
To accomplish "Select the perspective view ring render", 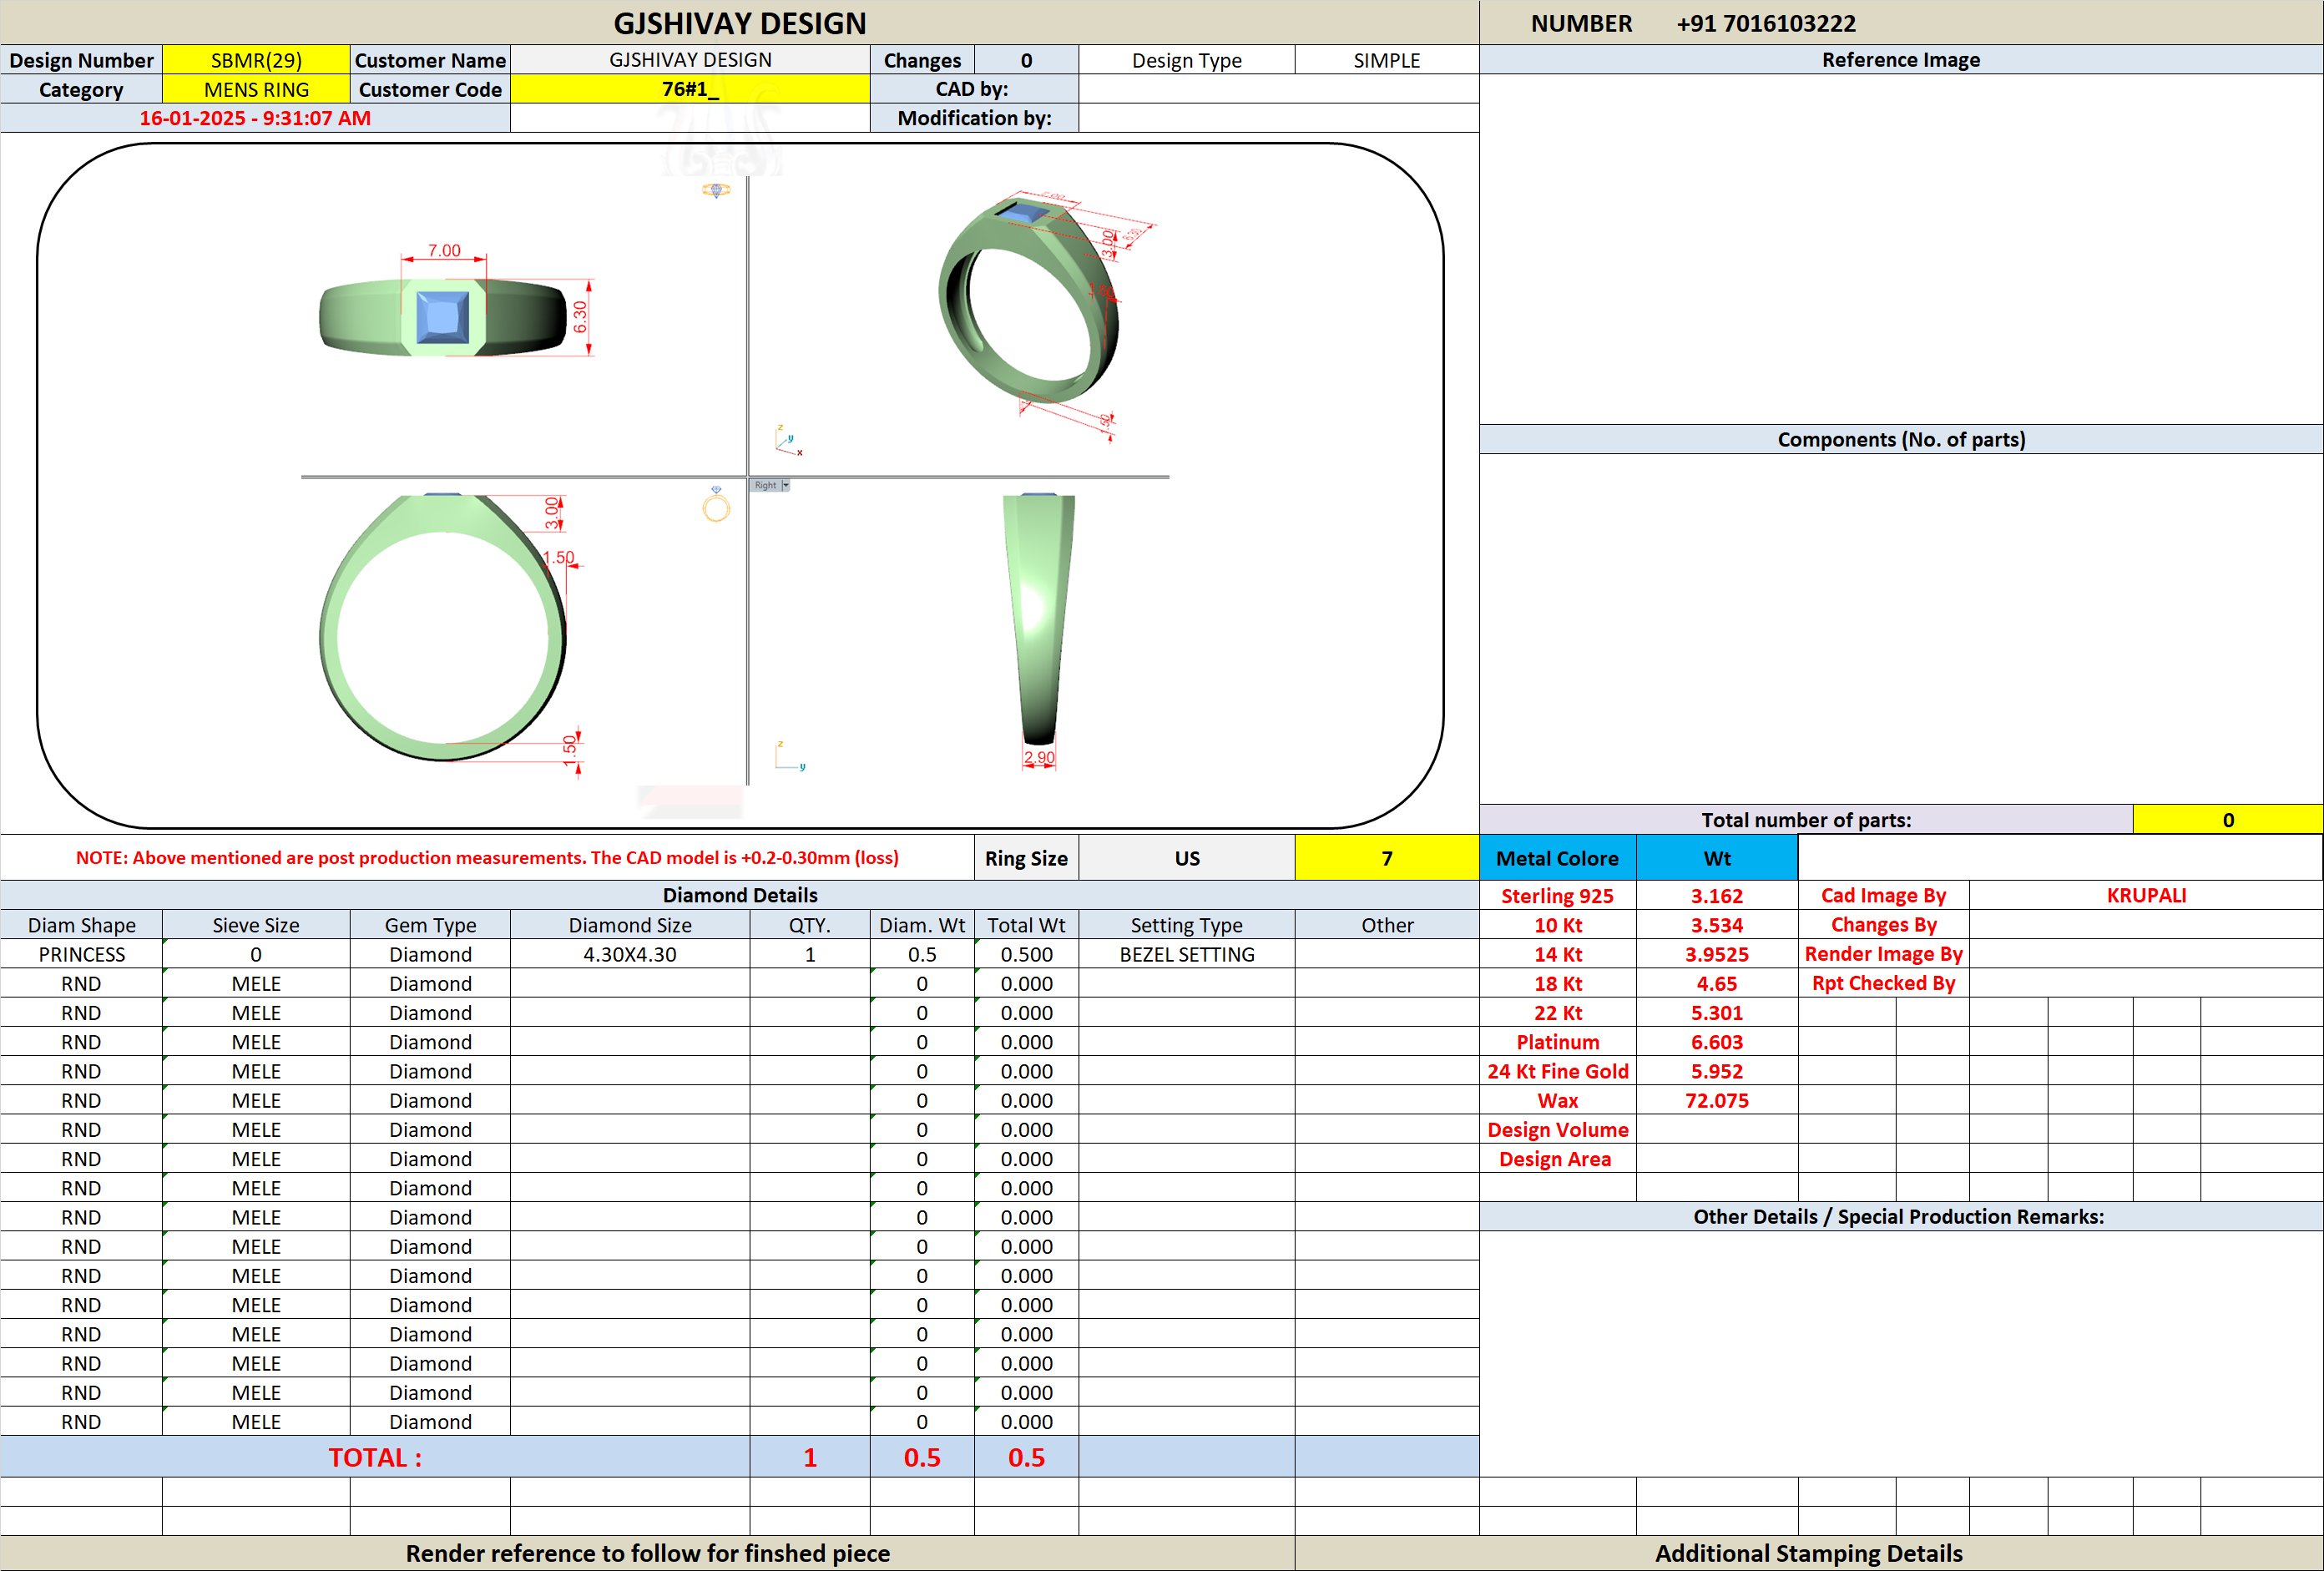I will (1028, 300).
